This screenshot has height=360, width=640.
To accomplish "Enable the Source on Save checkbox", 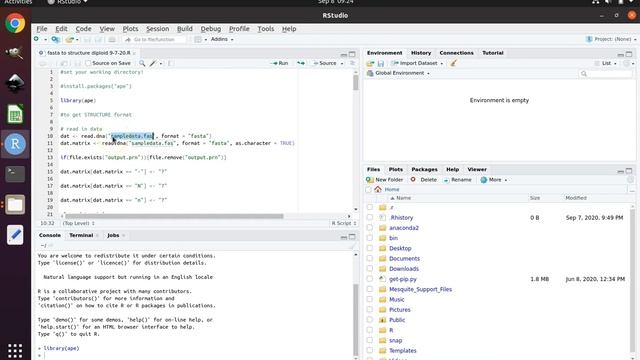I will [x=88, y=63].
